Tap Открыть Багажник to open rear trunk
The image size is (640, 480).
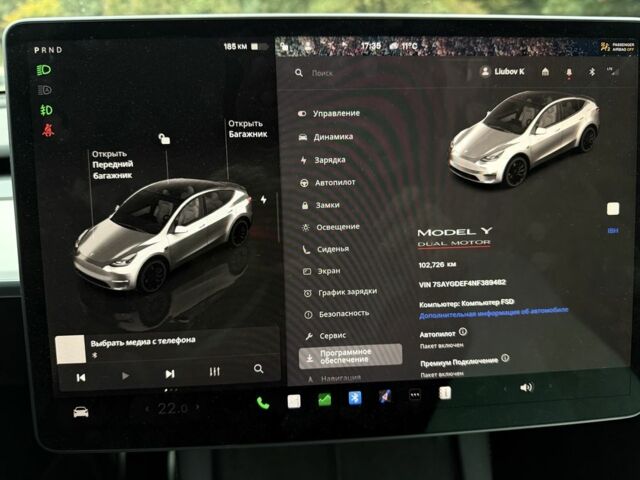pyautogui.click(x=245, y=128)
